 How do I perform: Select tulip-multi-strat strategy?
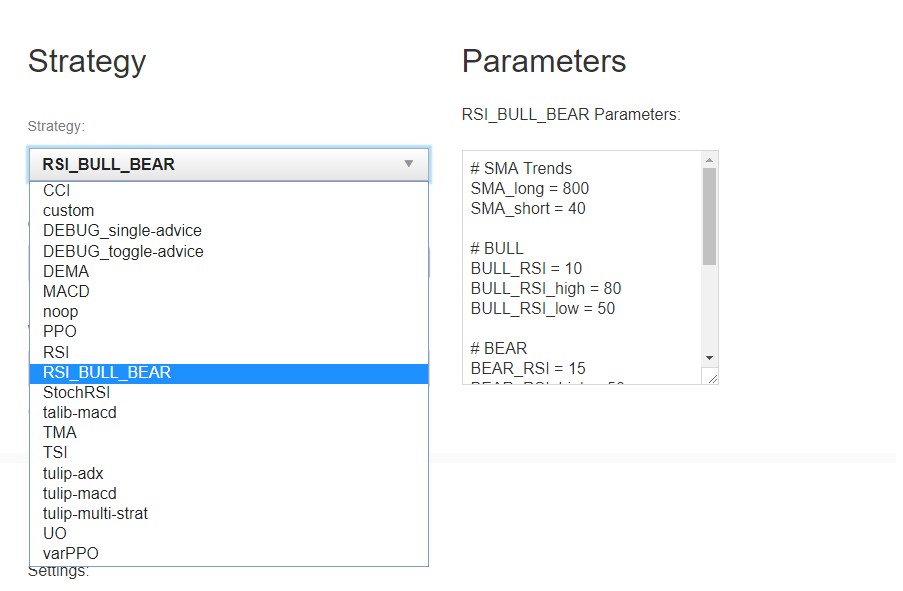95,513
